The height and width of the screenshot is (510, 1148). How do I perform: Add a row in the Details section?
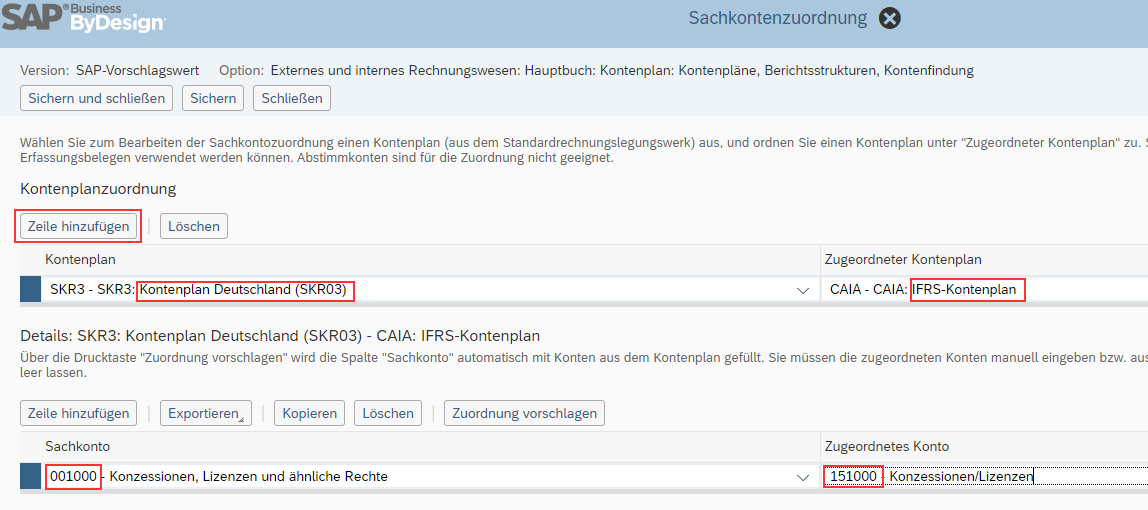tap(78, 413)
